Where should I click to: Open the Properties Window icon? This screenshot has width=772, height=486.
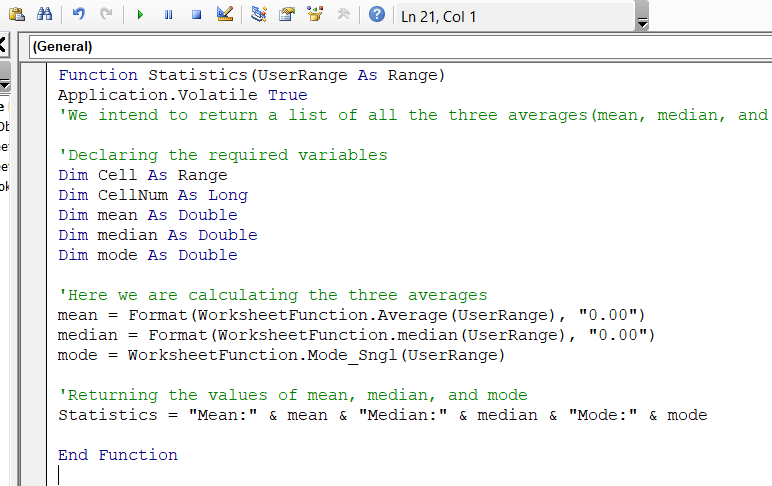(287, 15)
